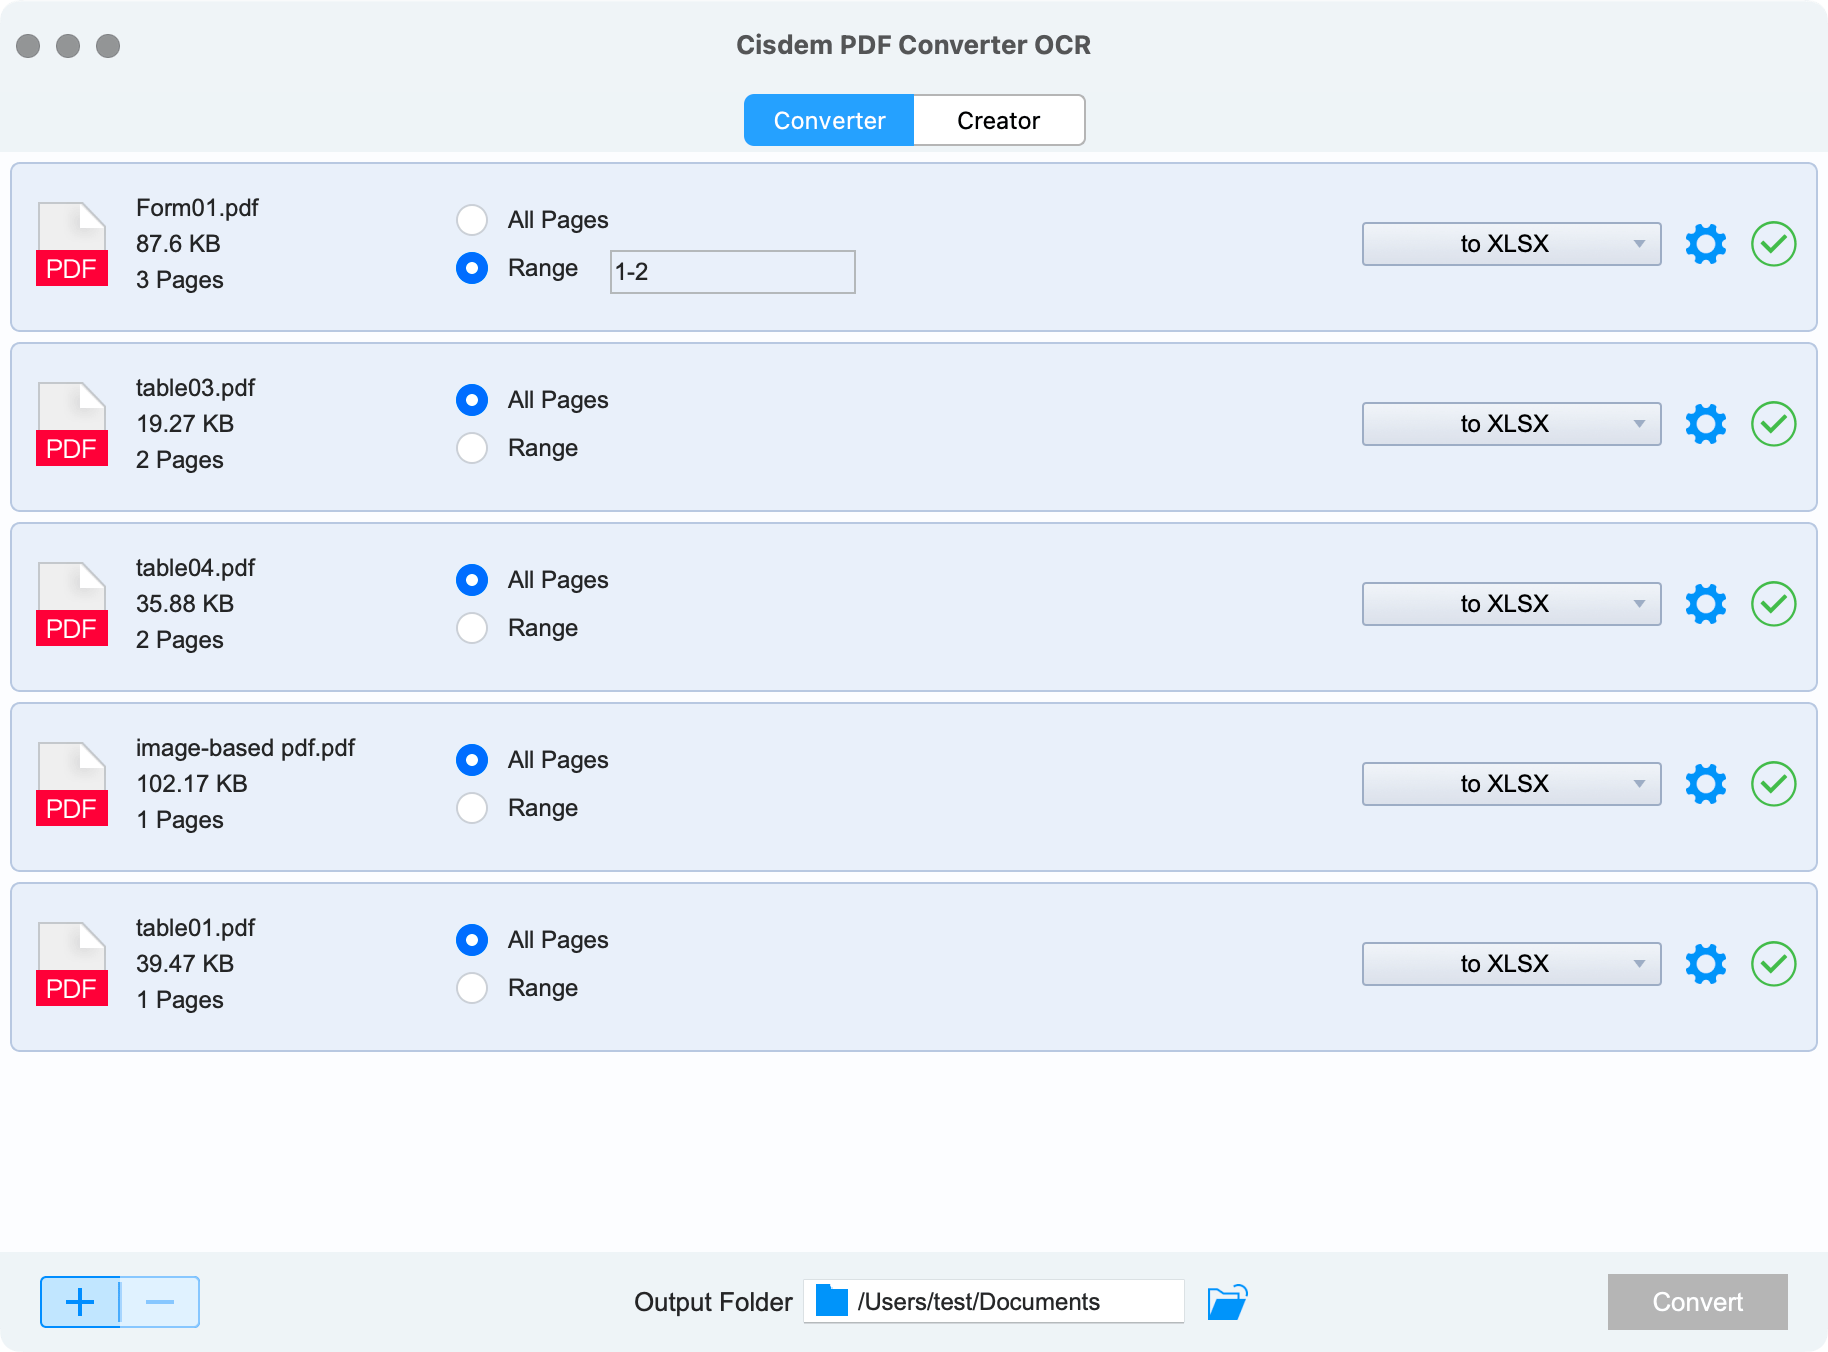The width and height of the screenshot is (1828, 1352).
Task: Select All Pages for table01.pdf
Action: pyautogui.click(x=472, y=940)
